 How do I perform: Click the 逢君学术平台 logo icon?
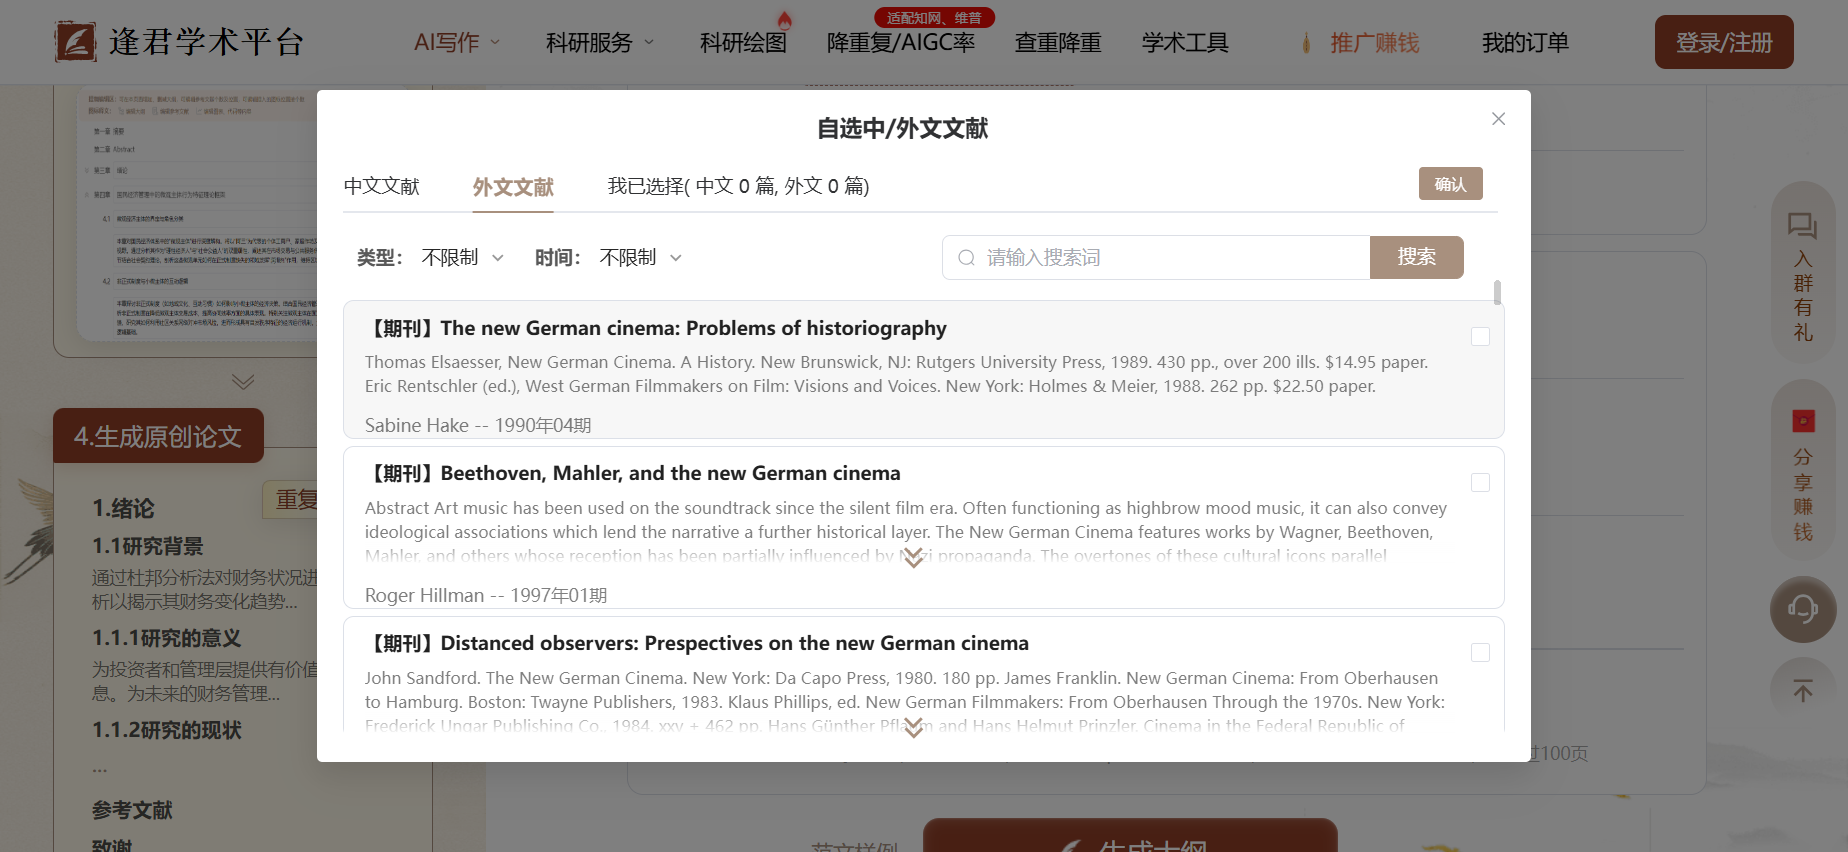tap(75, 42)
